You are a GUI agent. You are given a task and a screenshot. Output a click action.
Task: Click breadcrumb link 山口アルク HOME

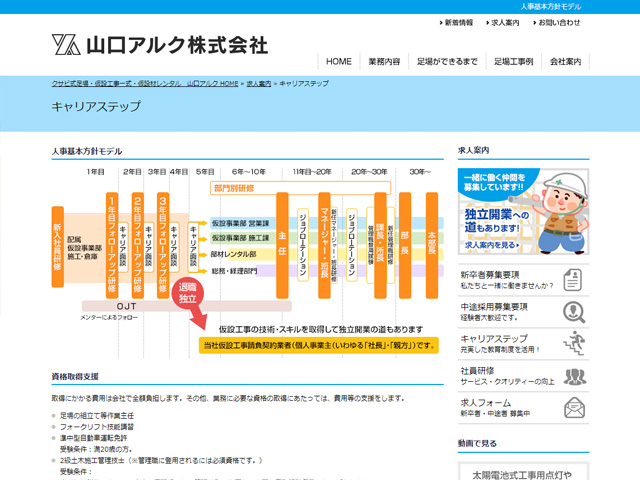click(x=145, y=84)
